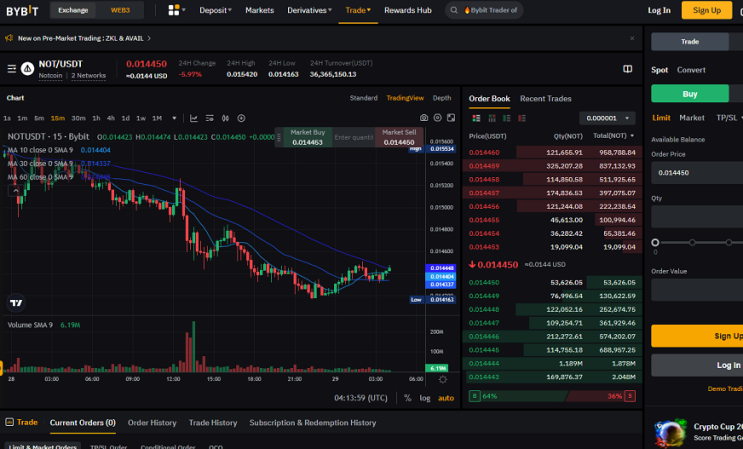743x449 pixels.
Task: Click the fullscreen chart icon
Action: point(451,118)
